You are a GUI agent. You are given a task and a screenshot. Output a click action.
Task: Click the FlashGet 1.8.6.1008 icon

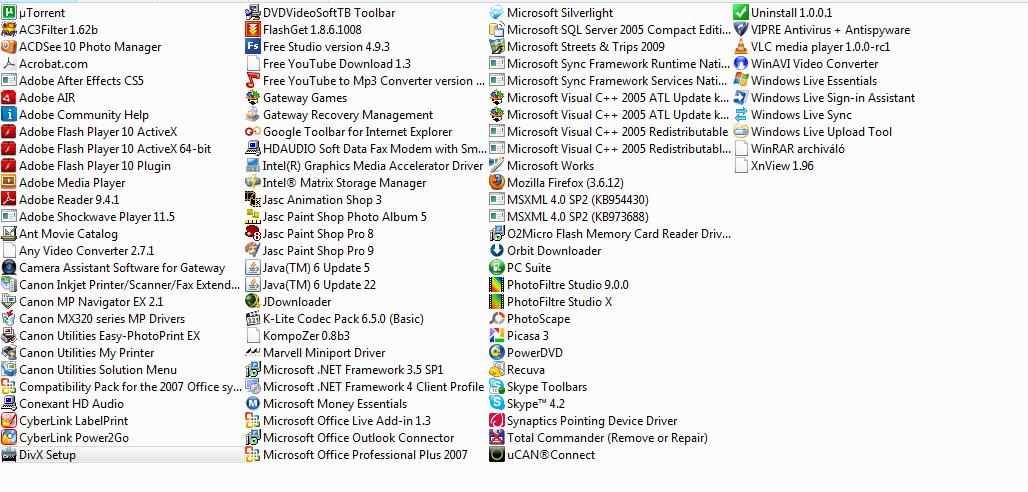252,30
